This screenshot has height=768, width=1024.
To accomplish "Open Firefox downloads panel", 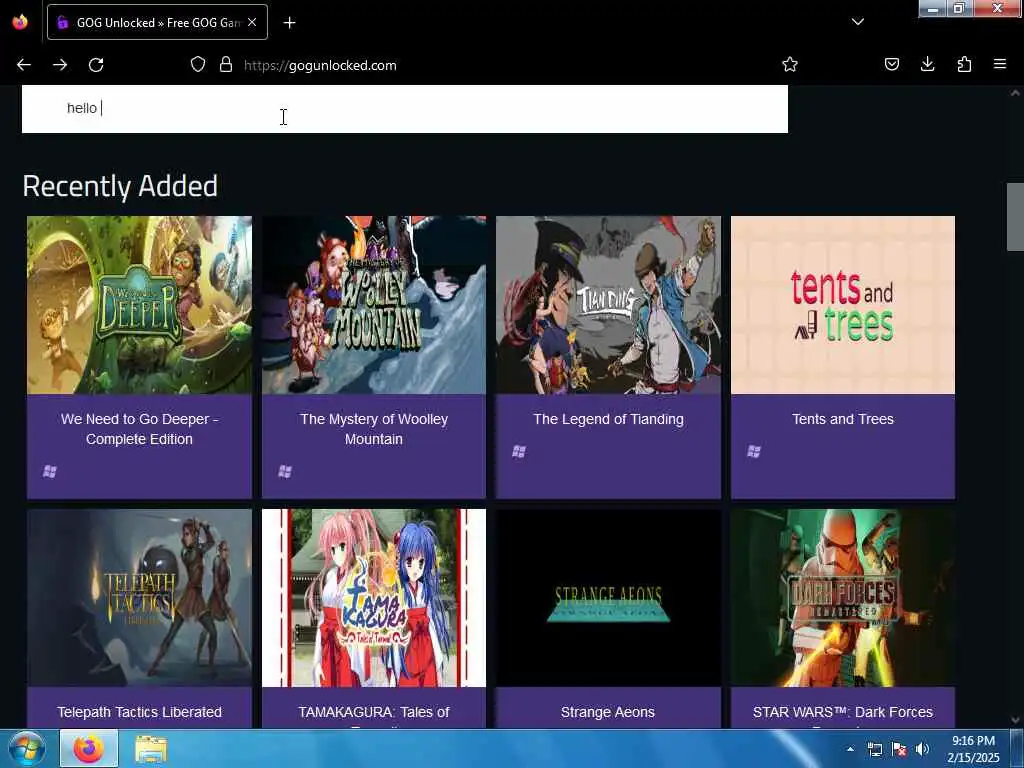I will point(928,65).
